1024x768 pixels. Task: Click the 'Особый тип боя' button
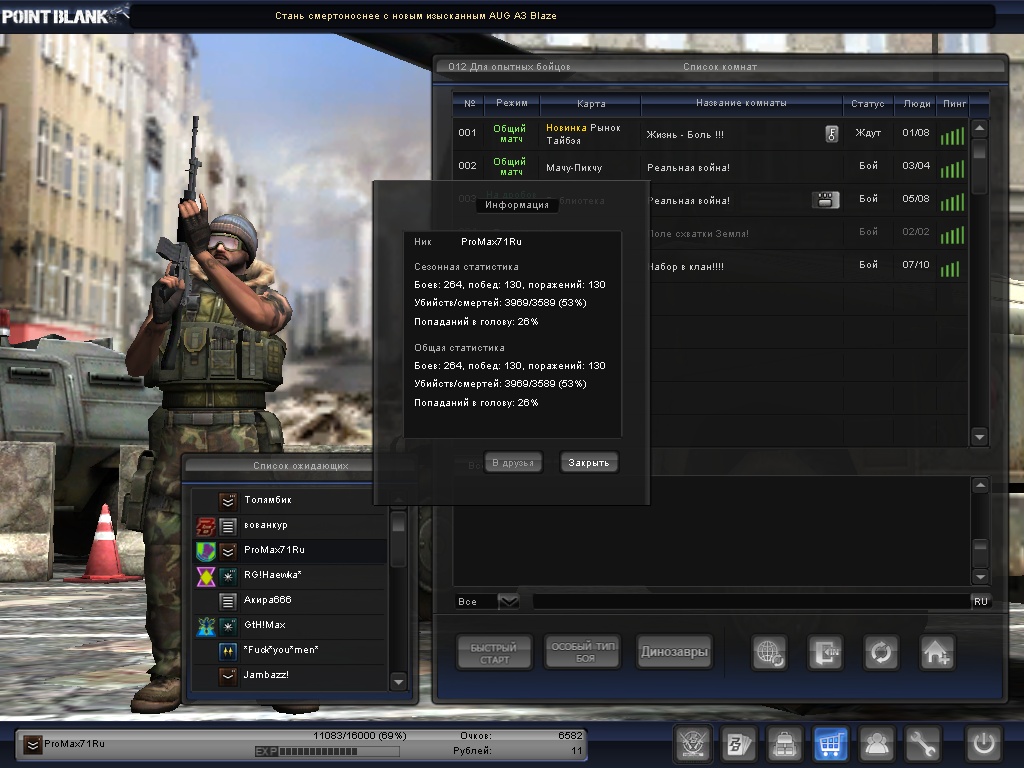583,651
